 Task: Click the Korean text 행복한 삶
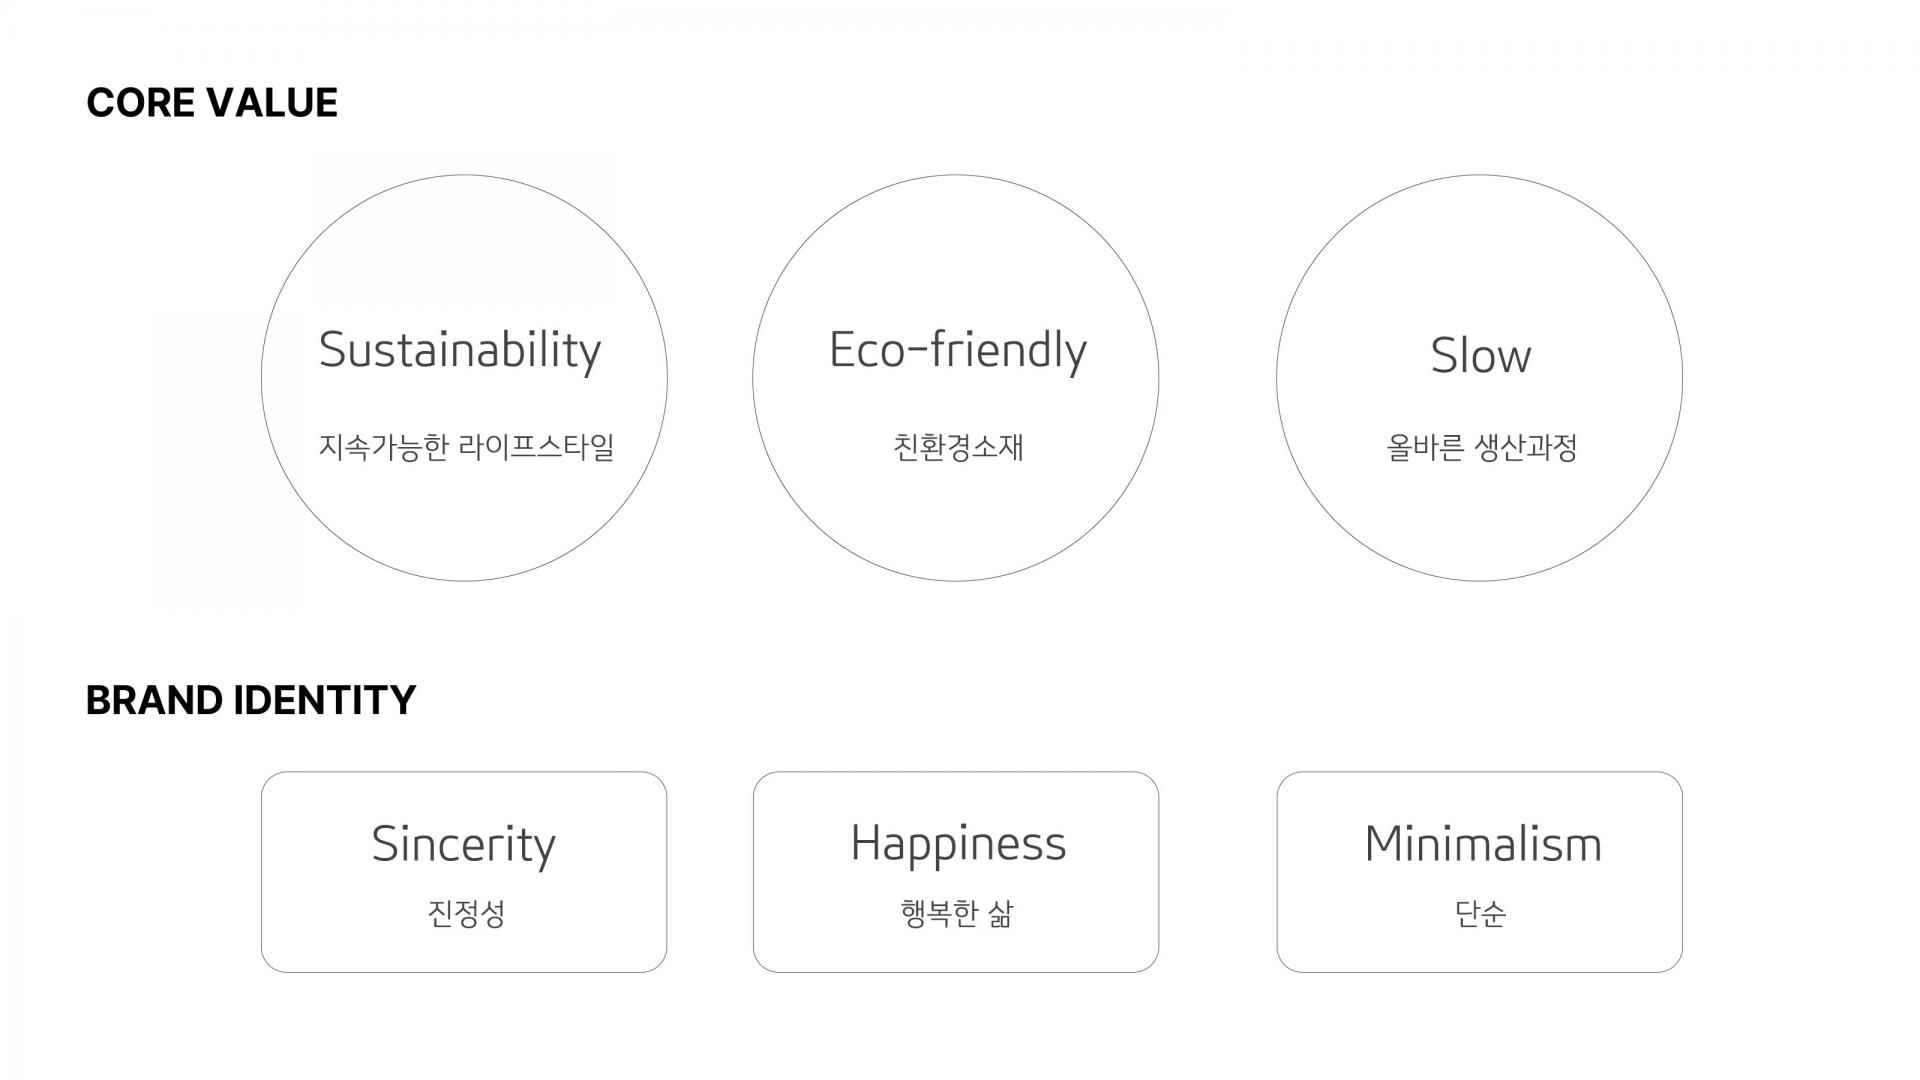click(x=957, y=913)
